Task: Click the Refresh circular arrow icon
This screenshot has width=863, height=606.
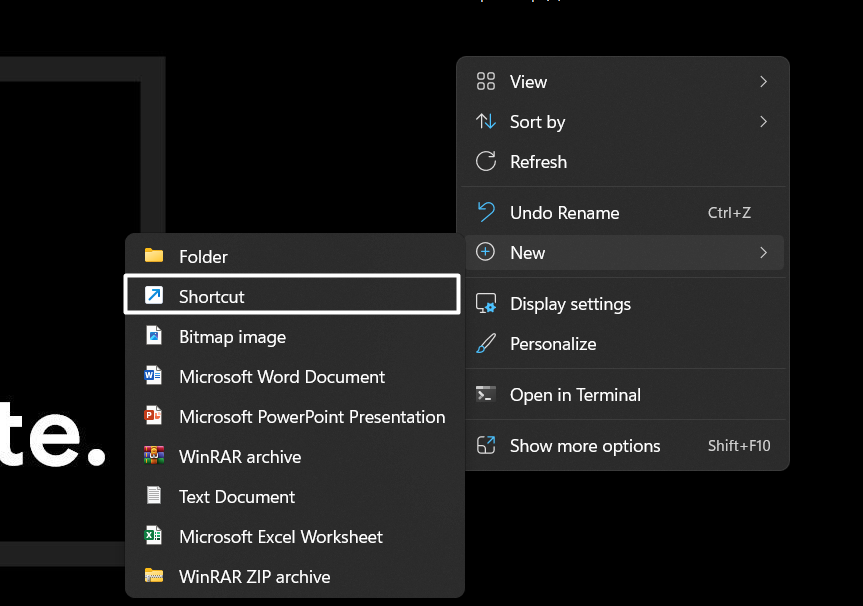Action: [x=486, y=161]
